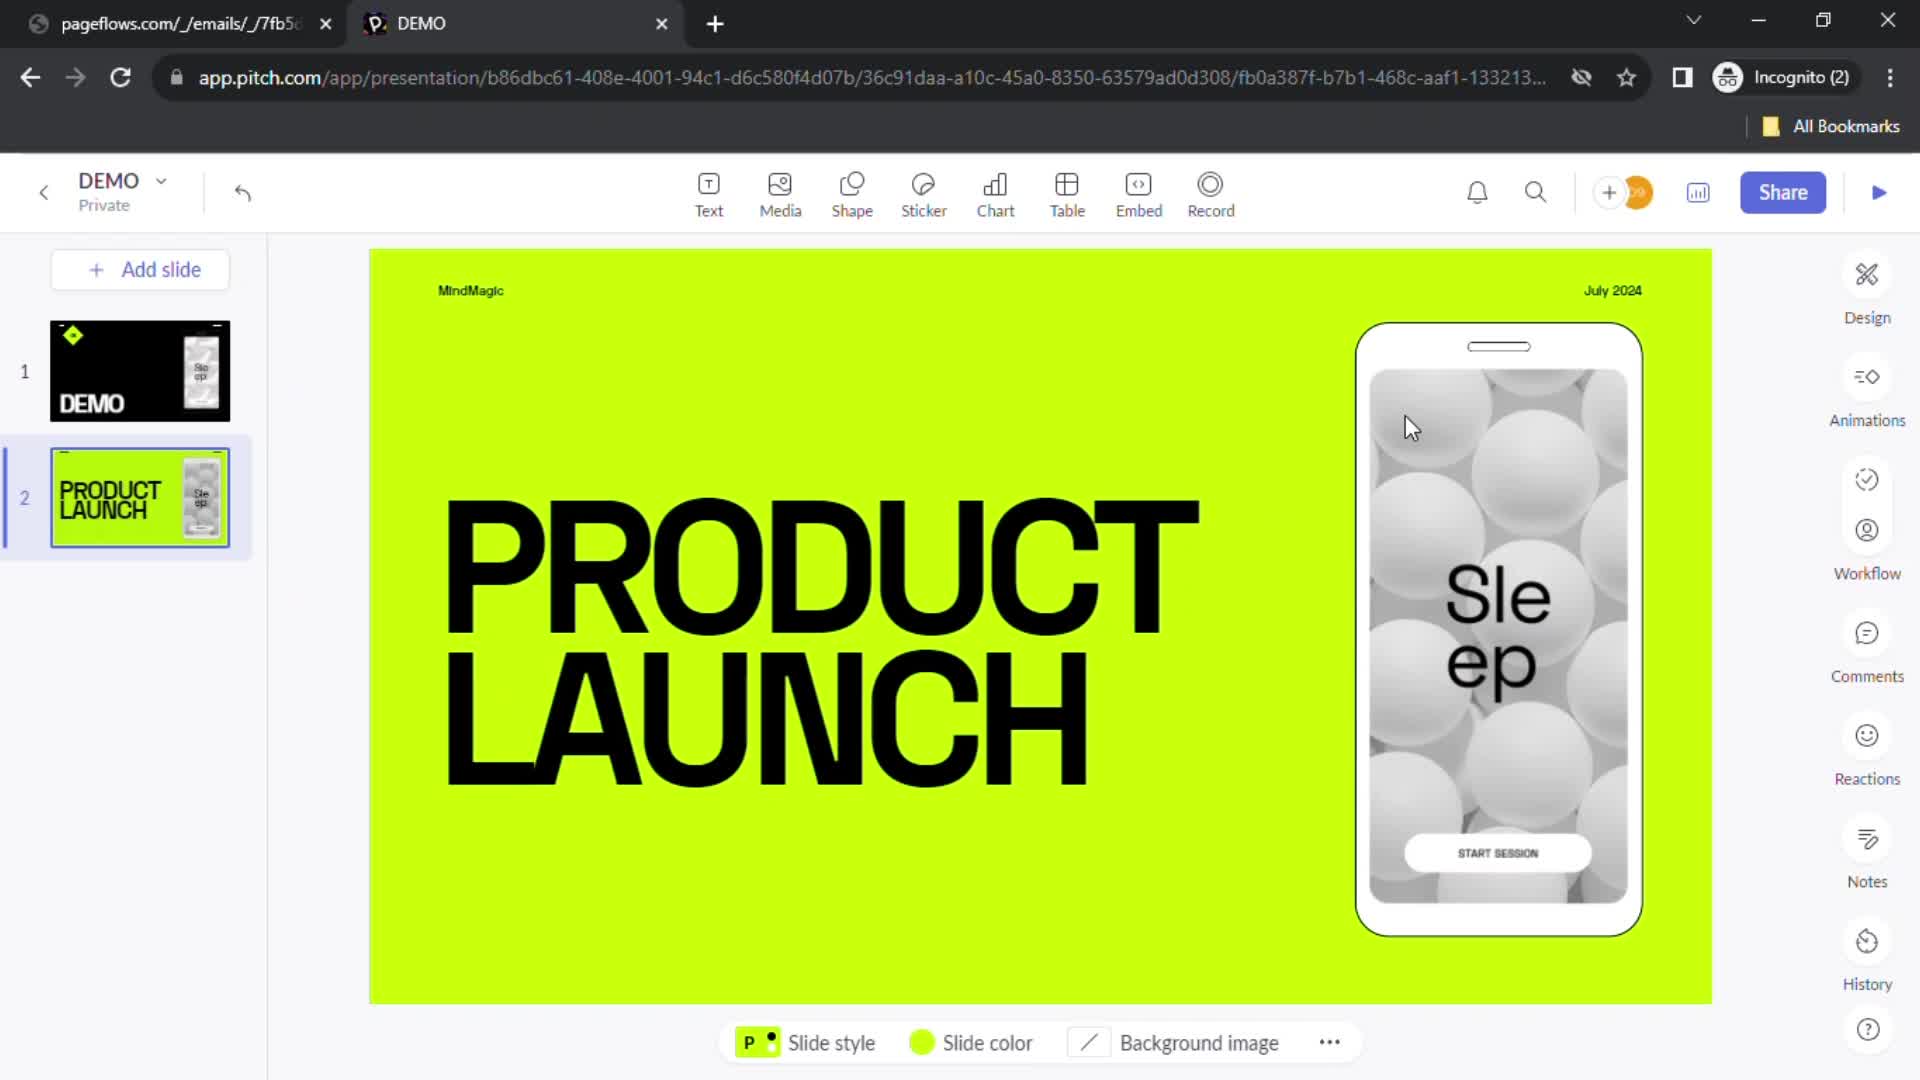Image resolution: width=1920 pixels, height=1080 pixels.
Task: Click present/play button to start presentation
Action: pos(1880,193)
